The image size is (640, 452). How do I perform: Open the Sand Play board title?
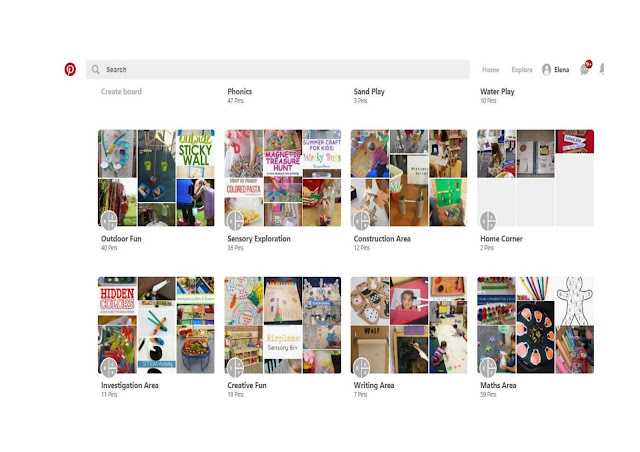click(x=369, y=92)
